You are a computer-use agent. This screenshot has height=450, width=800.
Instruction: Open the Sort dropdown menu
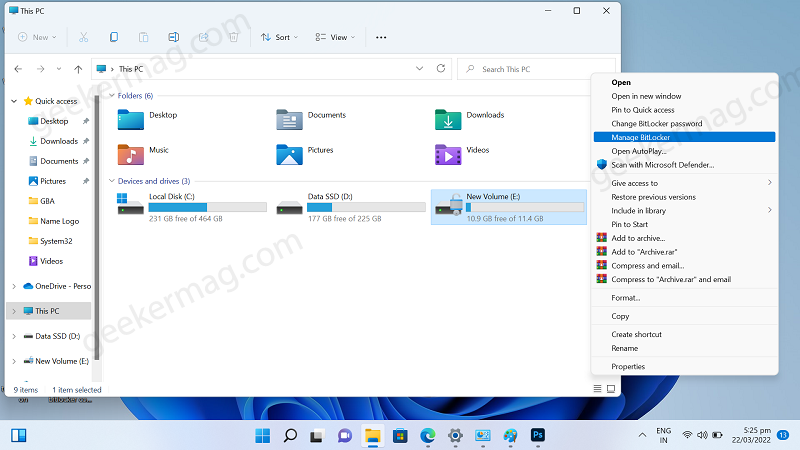(x=279, y=37)
